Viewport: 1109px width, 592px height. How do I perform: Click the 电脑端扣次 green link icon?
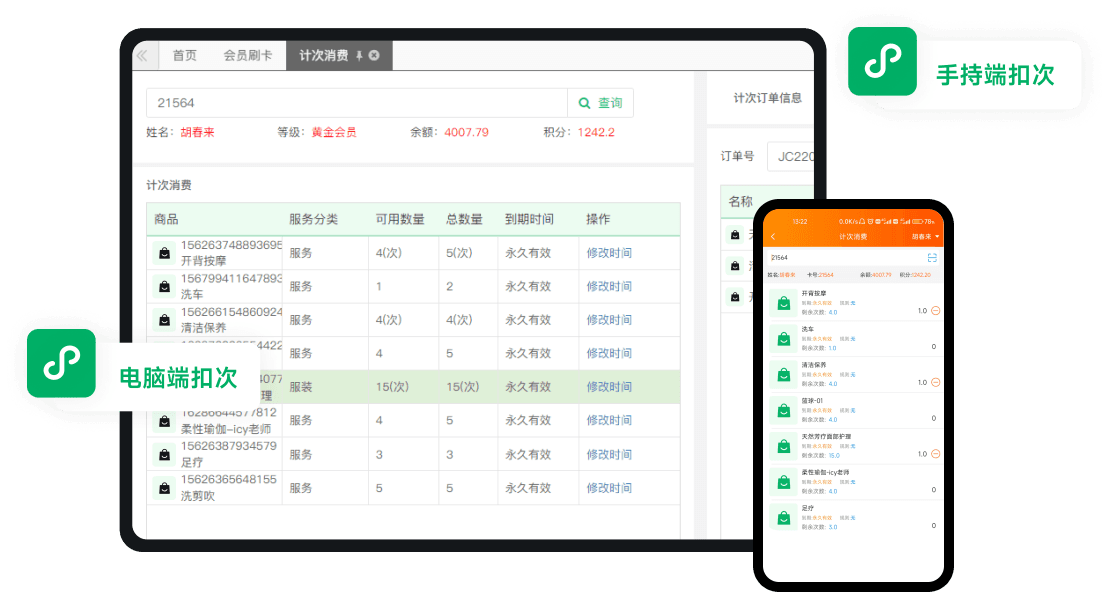61,363
